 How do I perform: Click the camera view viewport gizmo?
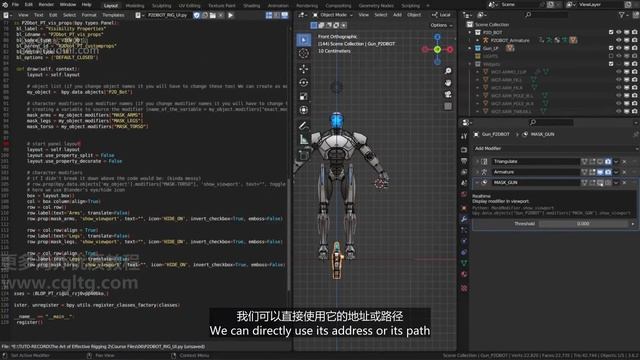tap(448, 95)
